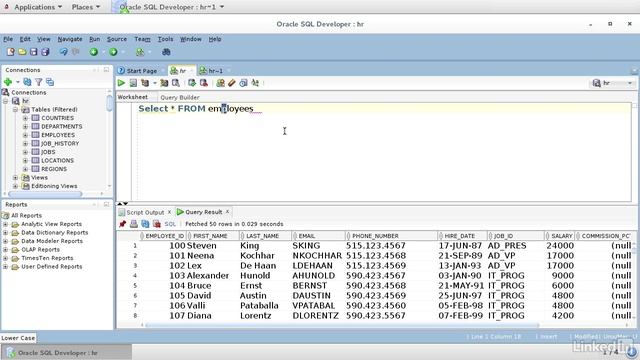Open the Navigate menu

(70, 39)
